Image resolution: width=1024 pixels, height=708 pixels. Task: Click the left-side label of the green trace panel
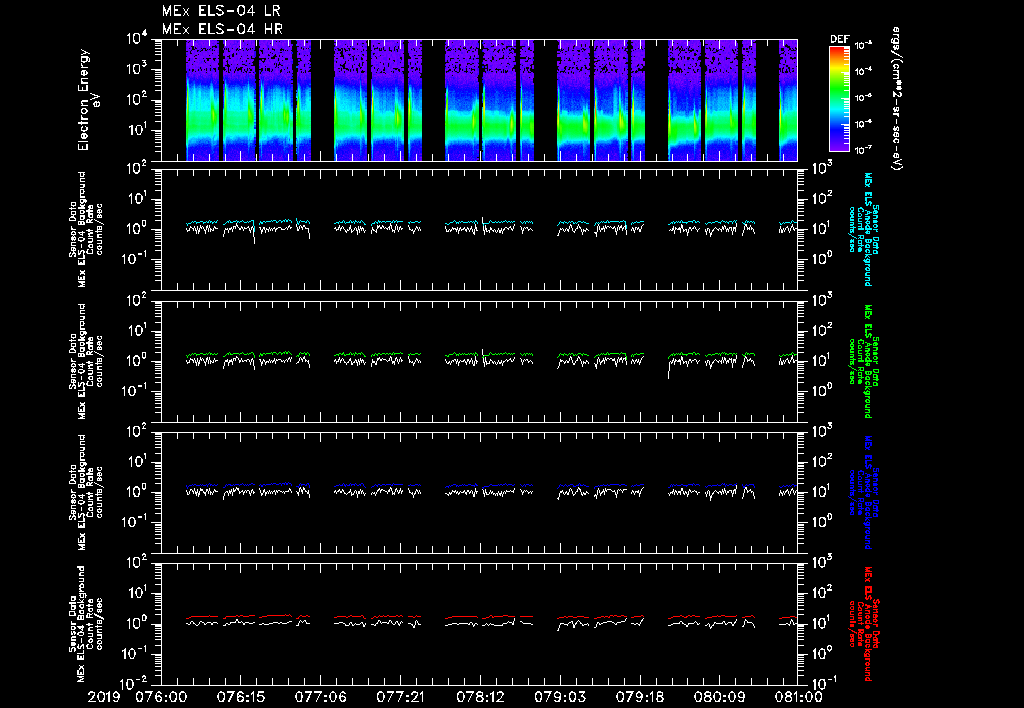[x=86, y=361]
